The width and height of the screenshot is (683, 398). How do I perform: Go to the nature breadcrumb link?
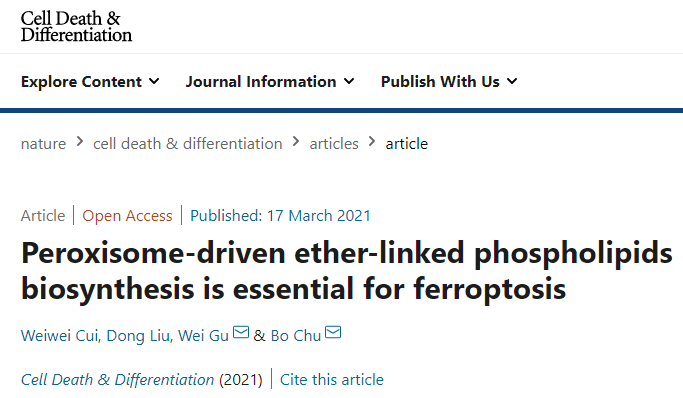[44, 144]
